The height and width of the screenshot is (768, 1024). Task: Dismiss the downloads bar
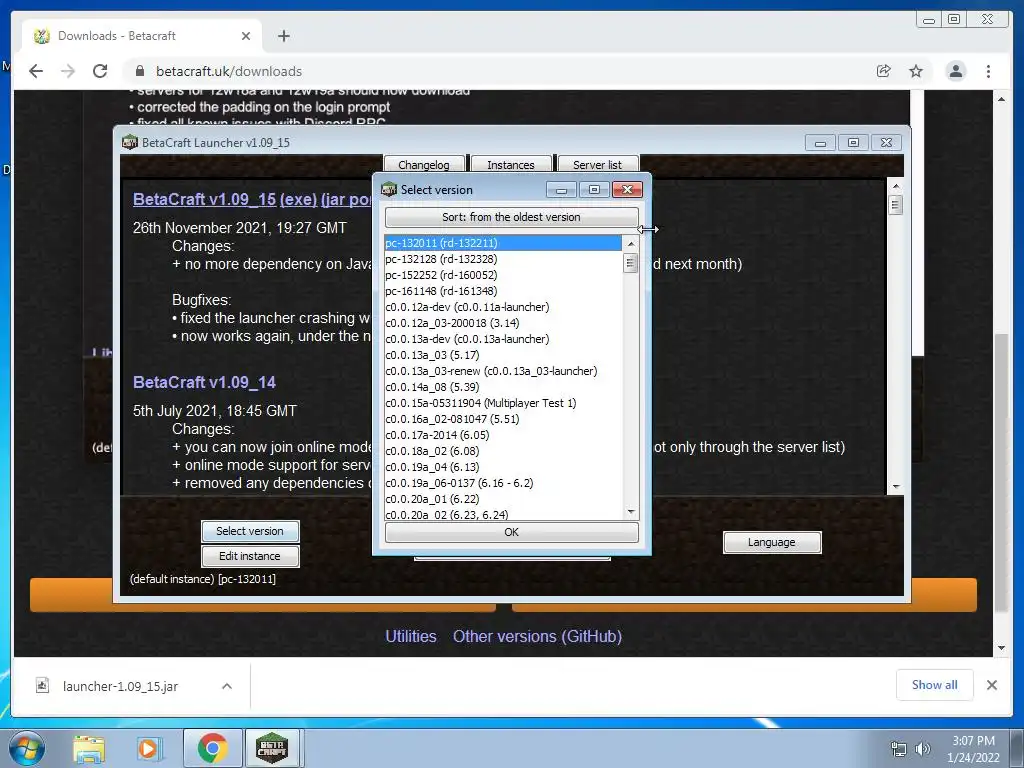tap(991, 685)
